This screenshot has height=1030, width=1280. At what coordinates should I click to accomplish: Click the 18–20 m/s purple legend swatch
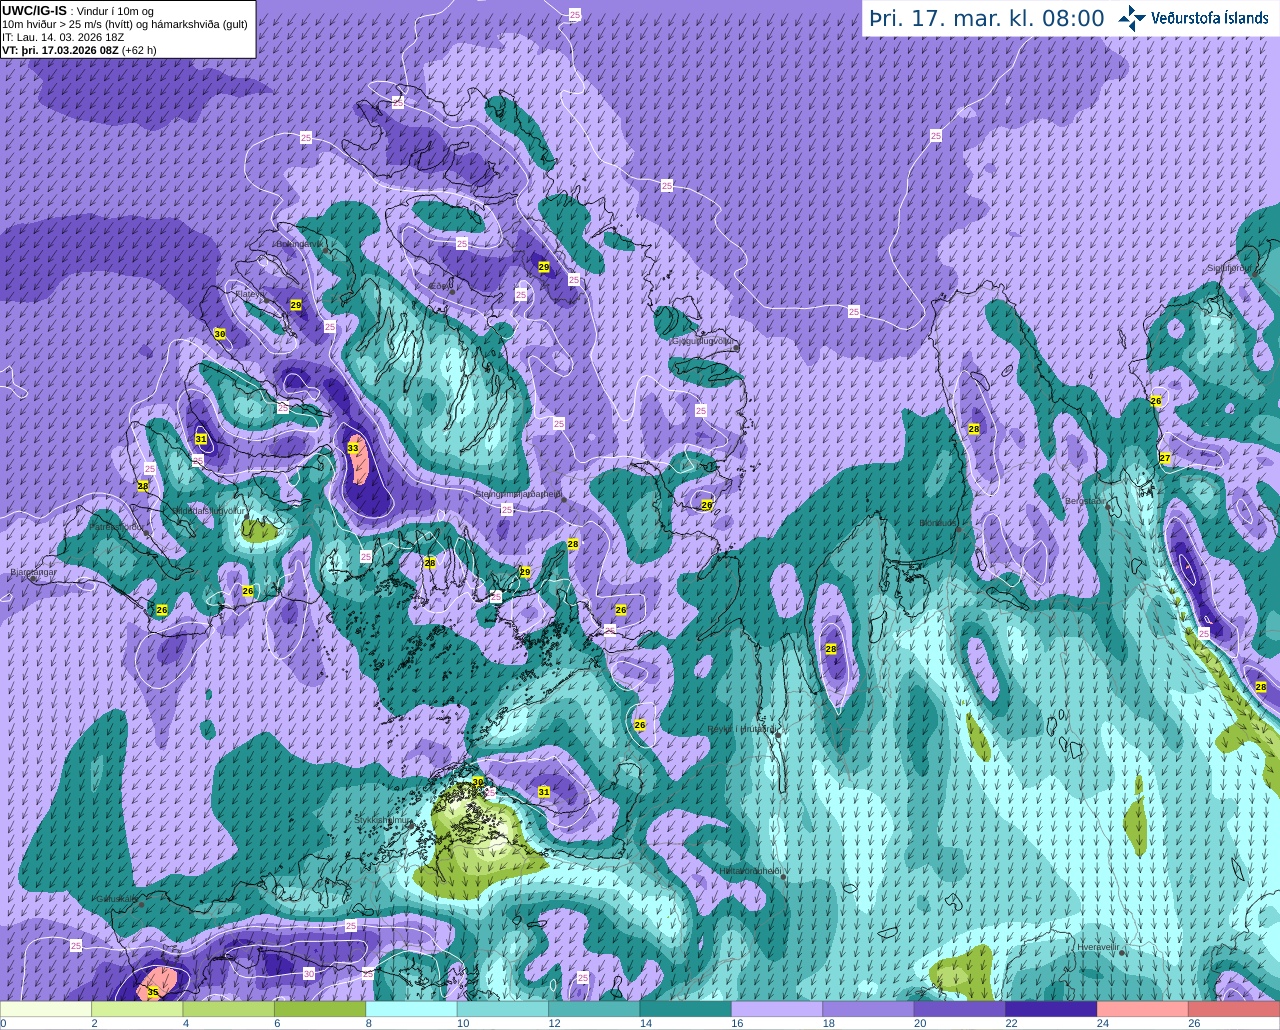click(869, 1009)
